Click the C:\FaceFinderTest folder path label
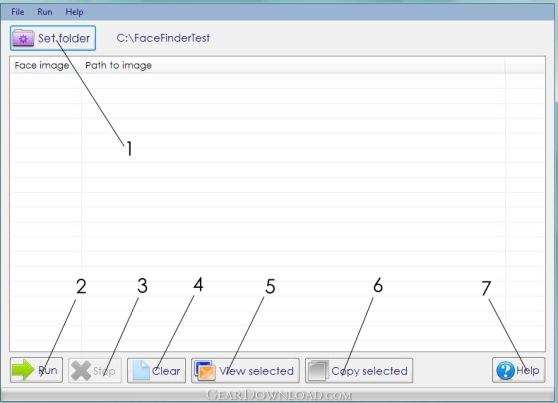Image resolution: width=558 pixels, height=403 pixels. click(x=163, y=38)
